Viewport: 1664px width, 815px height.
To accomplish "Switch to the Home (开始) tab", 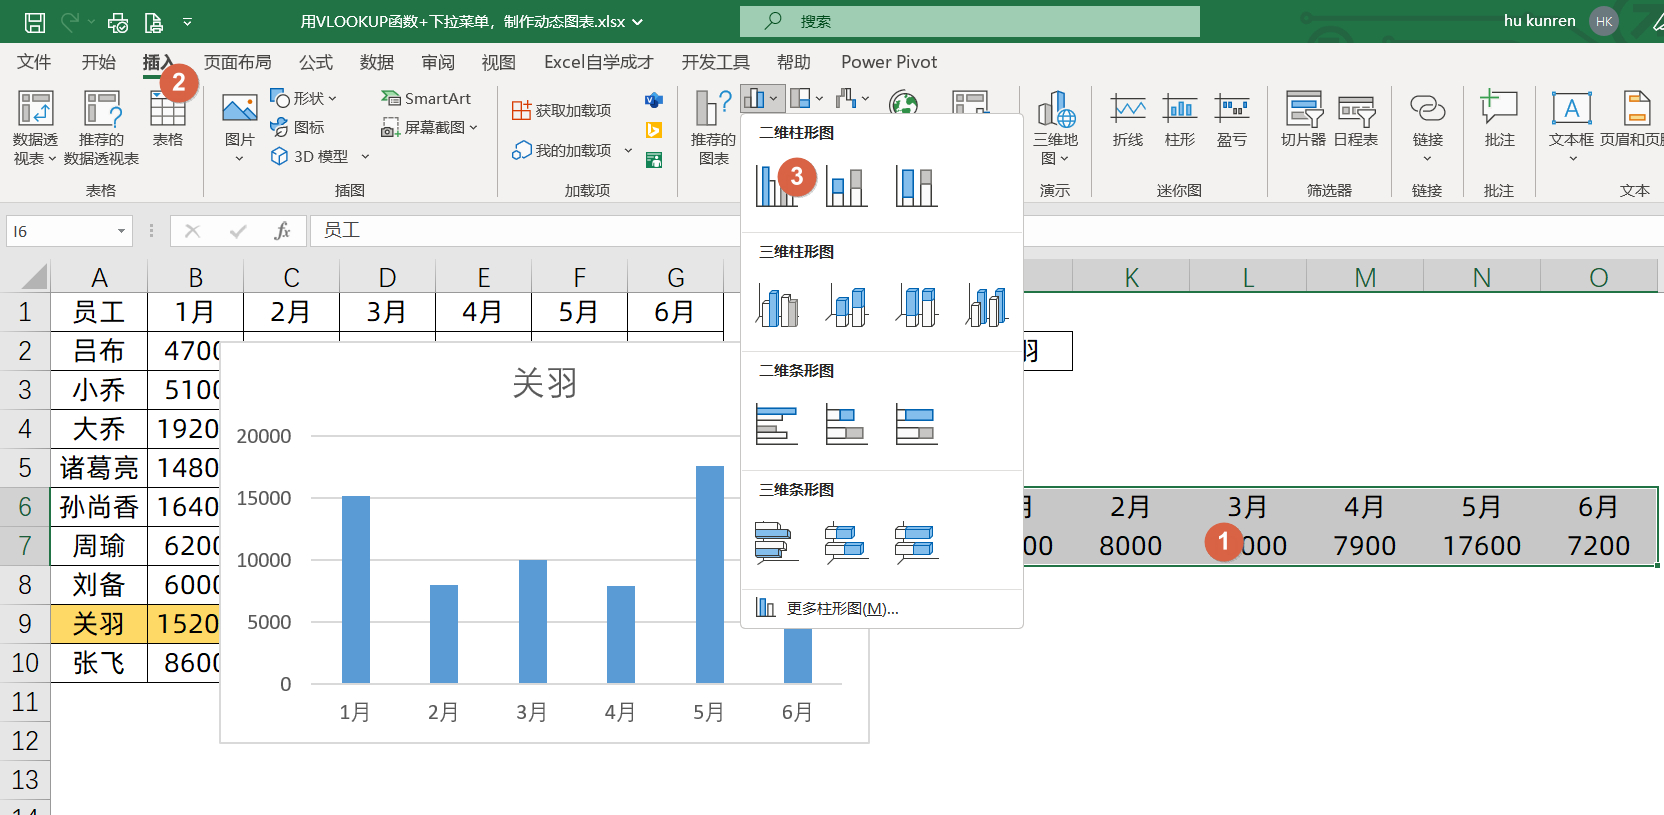I will [98, 62].
